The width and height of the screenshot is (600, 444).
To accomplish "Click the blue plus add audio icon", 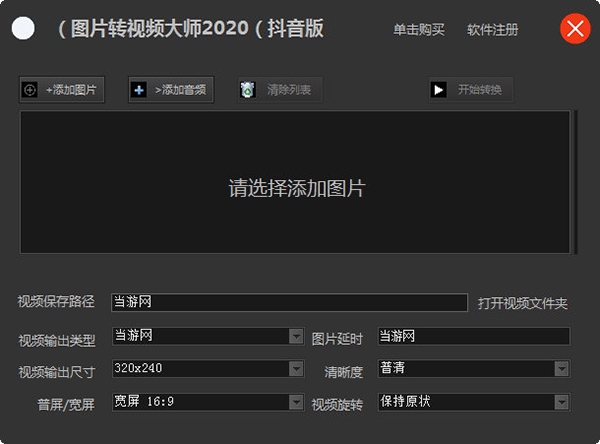I will [x=139, y=90].
